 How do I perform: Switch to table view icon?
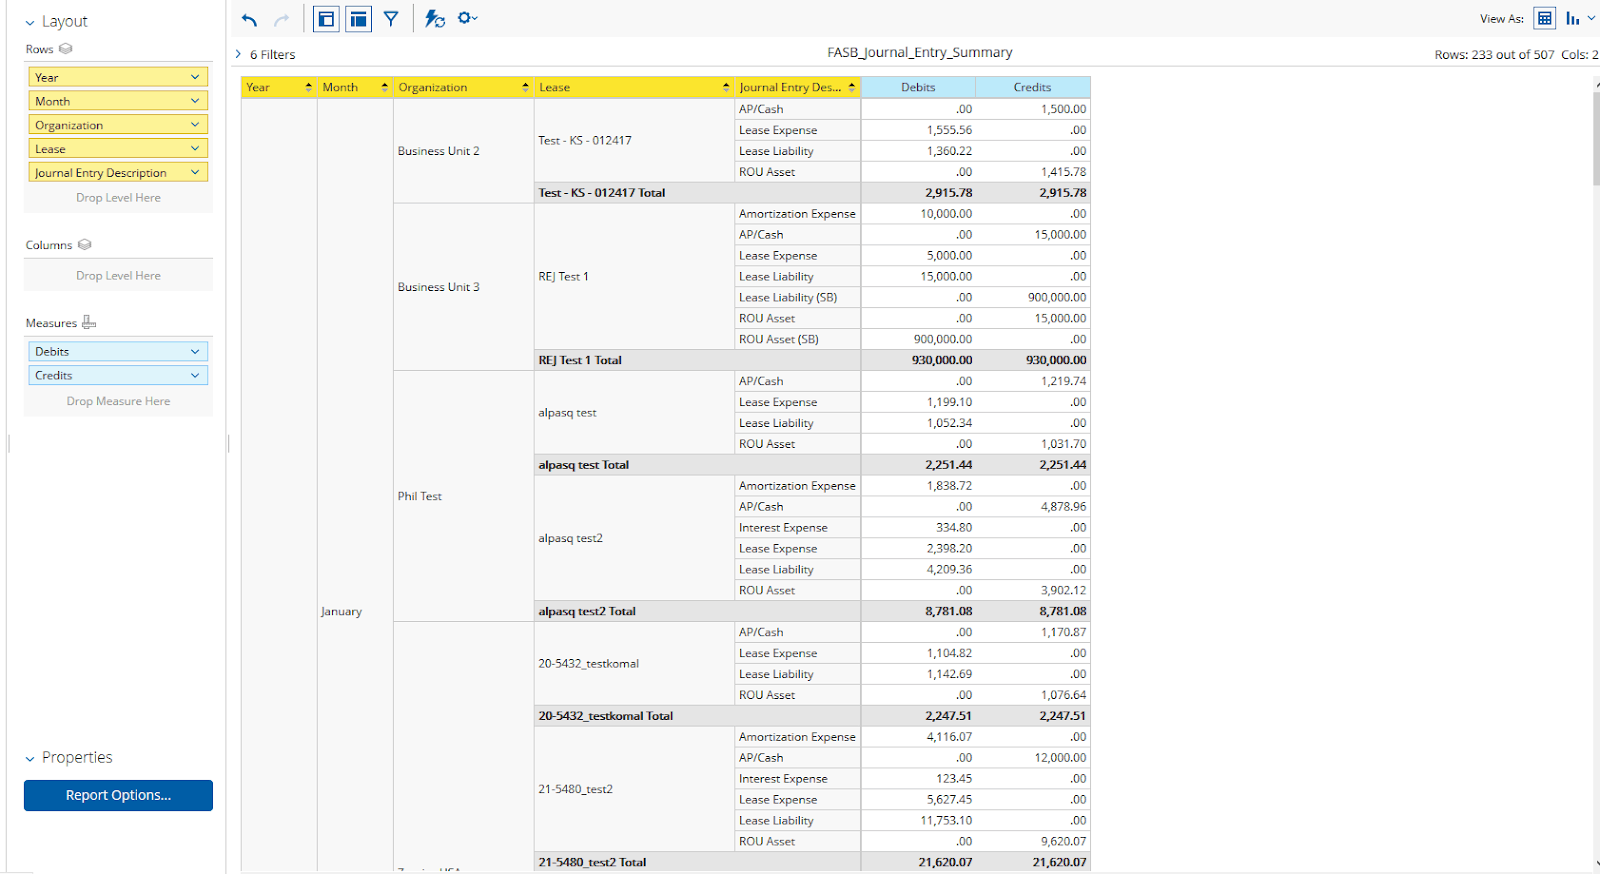1545,18
